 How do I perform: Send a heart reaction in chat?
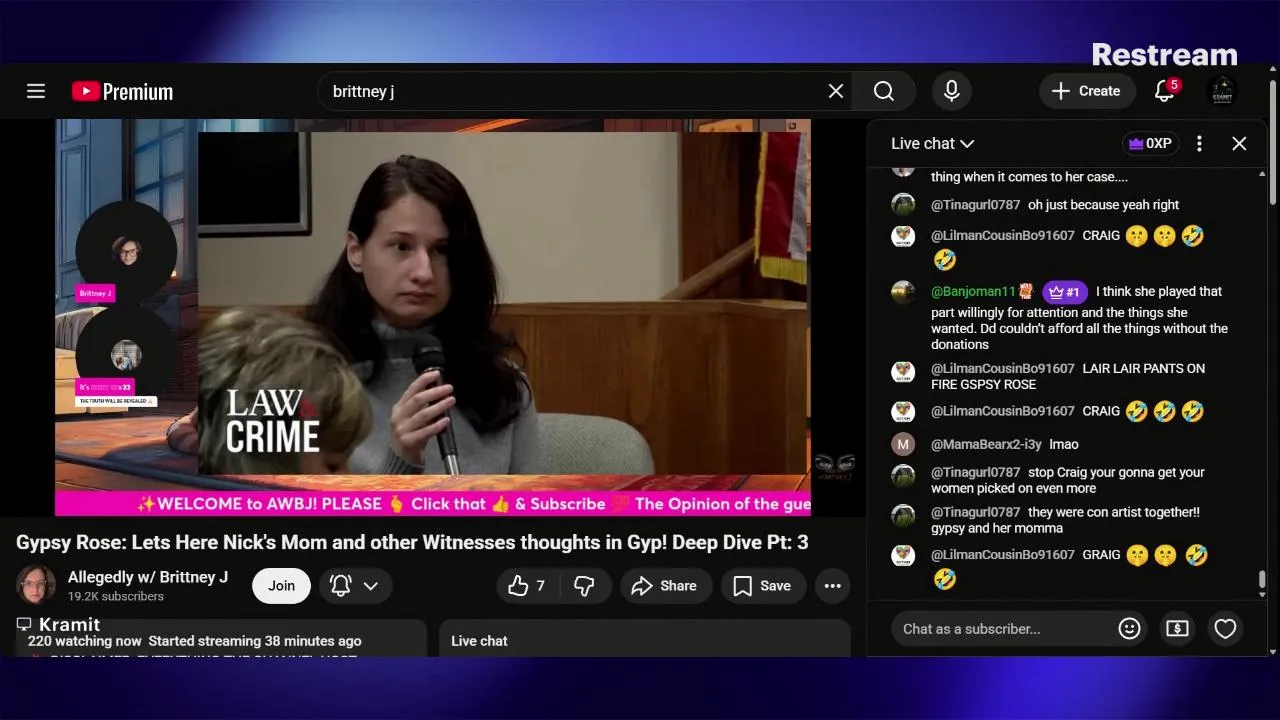[1225, 629]
